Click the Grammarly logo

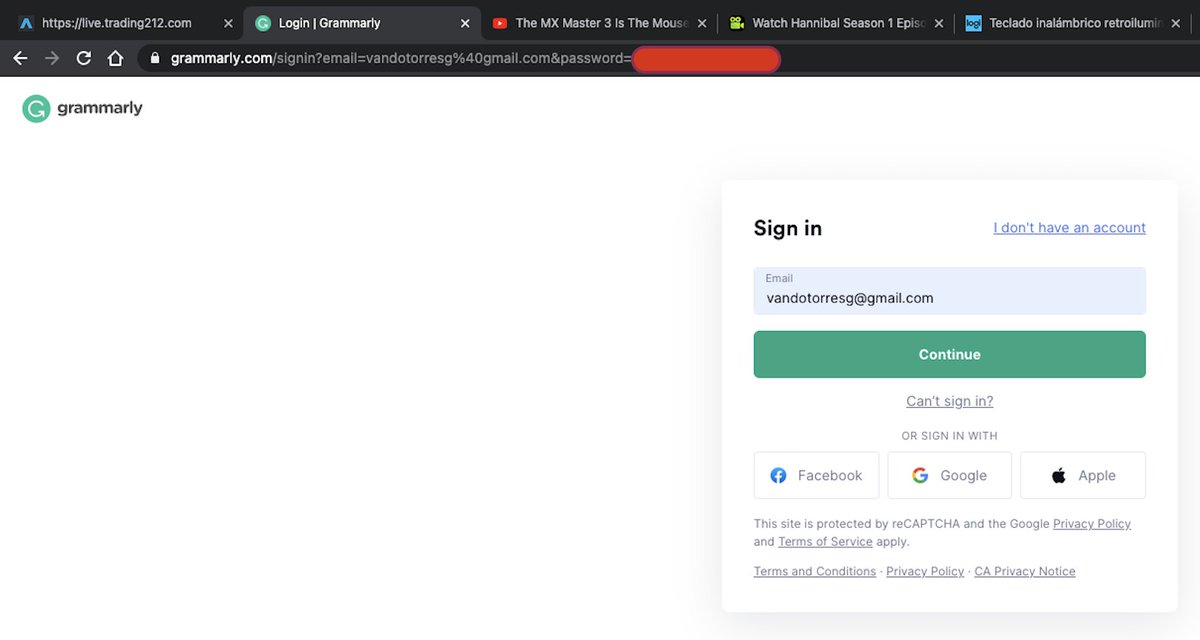[80, 107]
